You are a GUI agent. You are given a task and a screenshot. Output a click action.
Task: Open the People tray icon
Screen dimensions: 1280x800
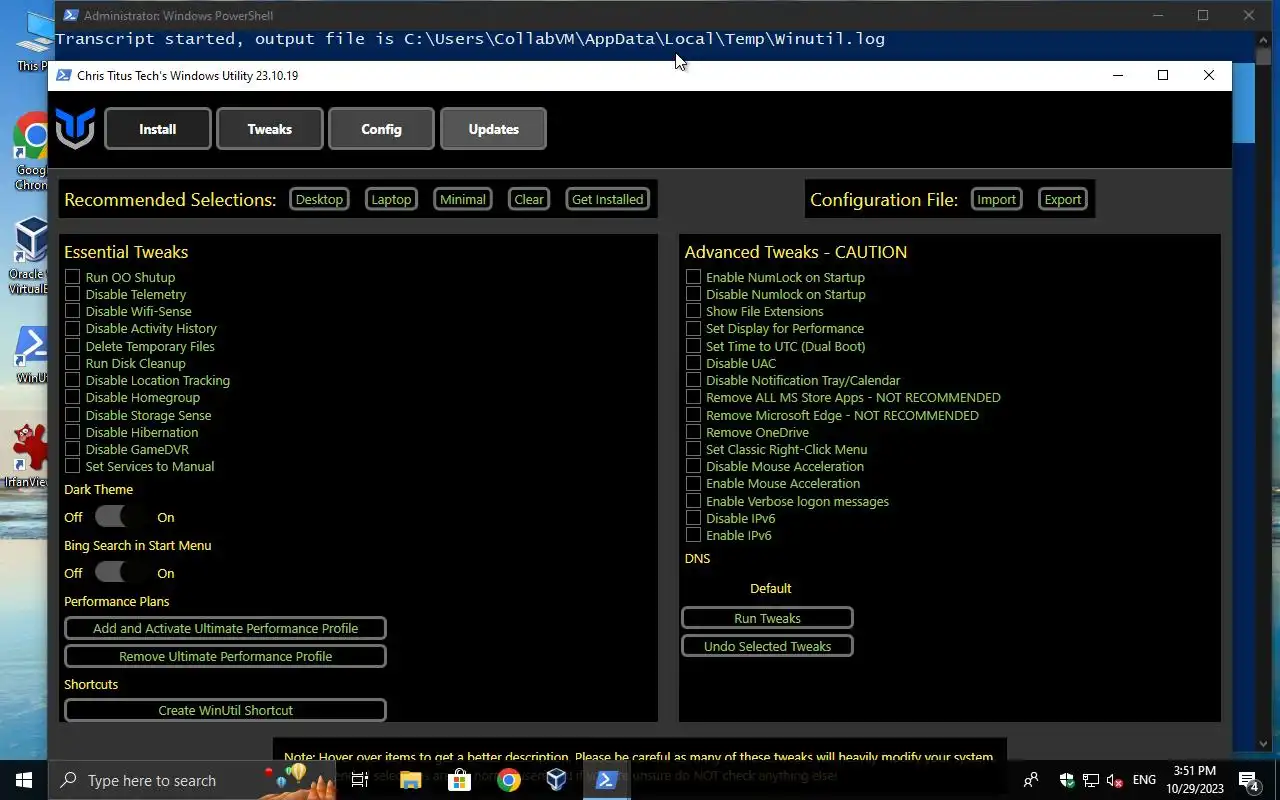[x=1031, y=780]
